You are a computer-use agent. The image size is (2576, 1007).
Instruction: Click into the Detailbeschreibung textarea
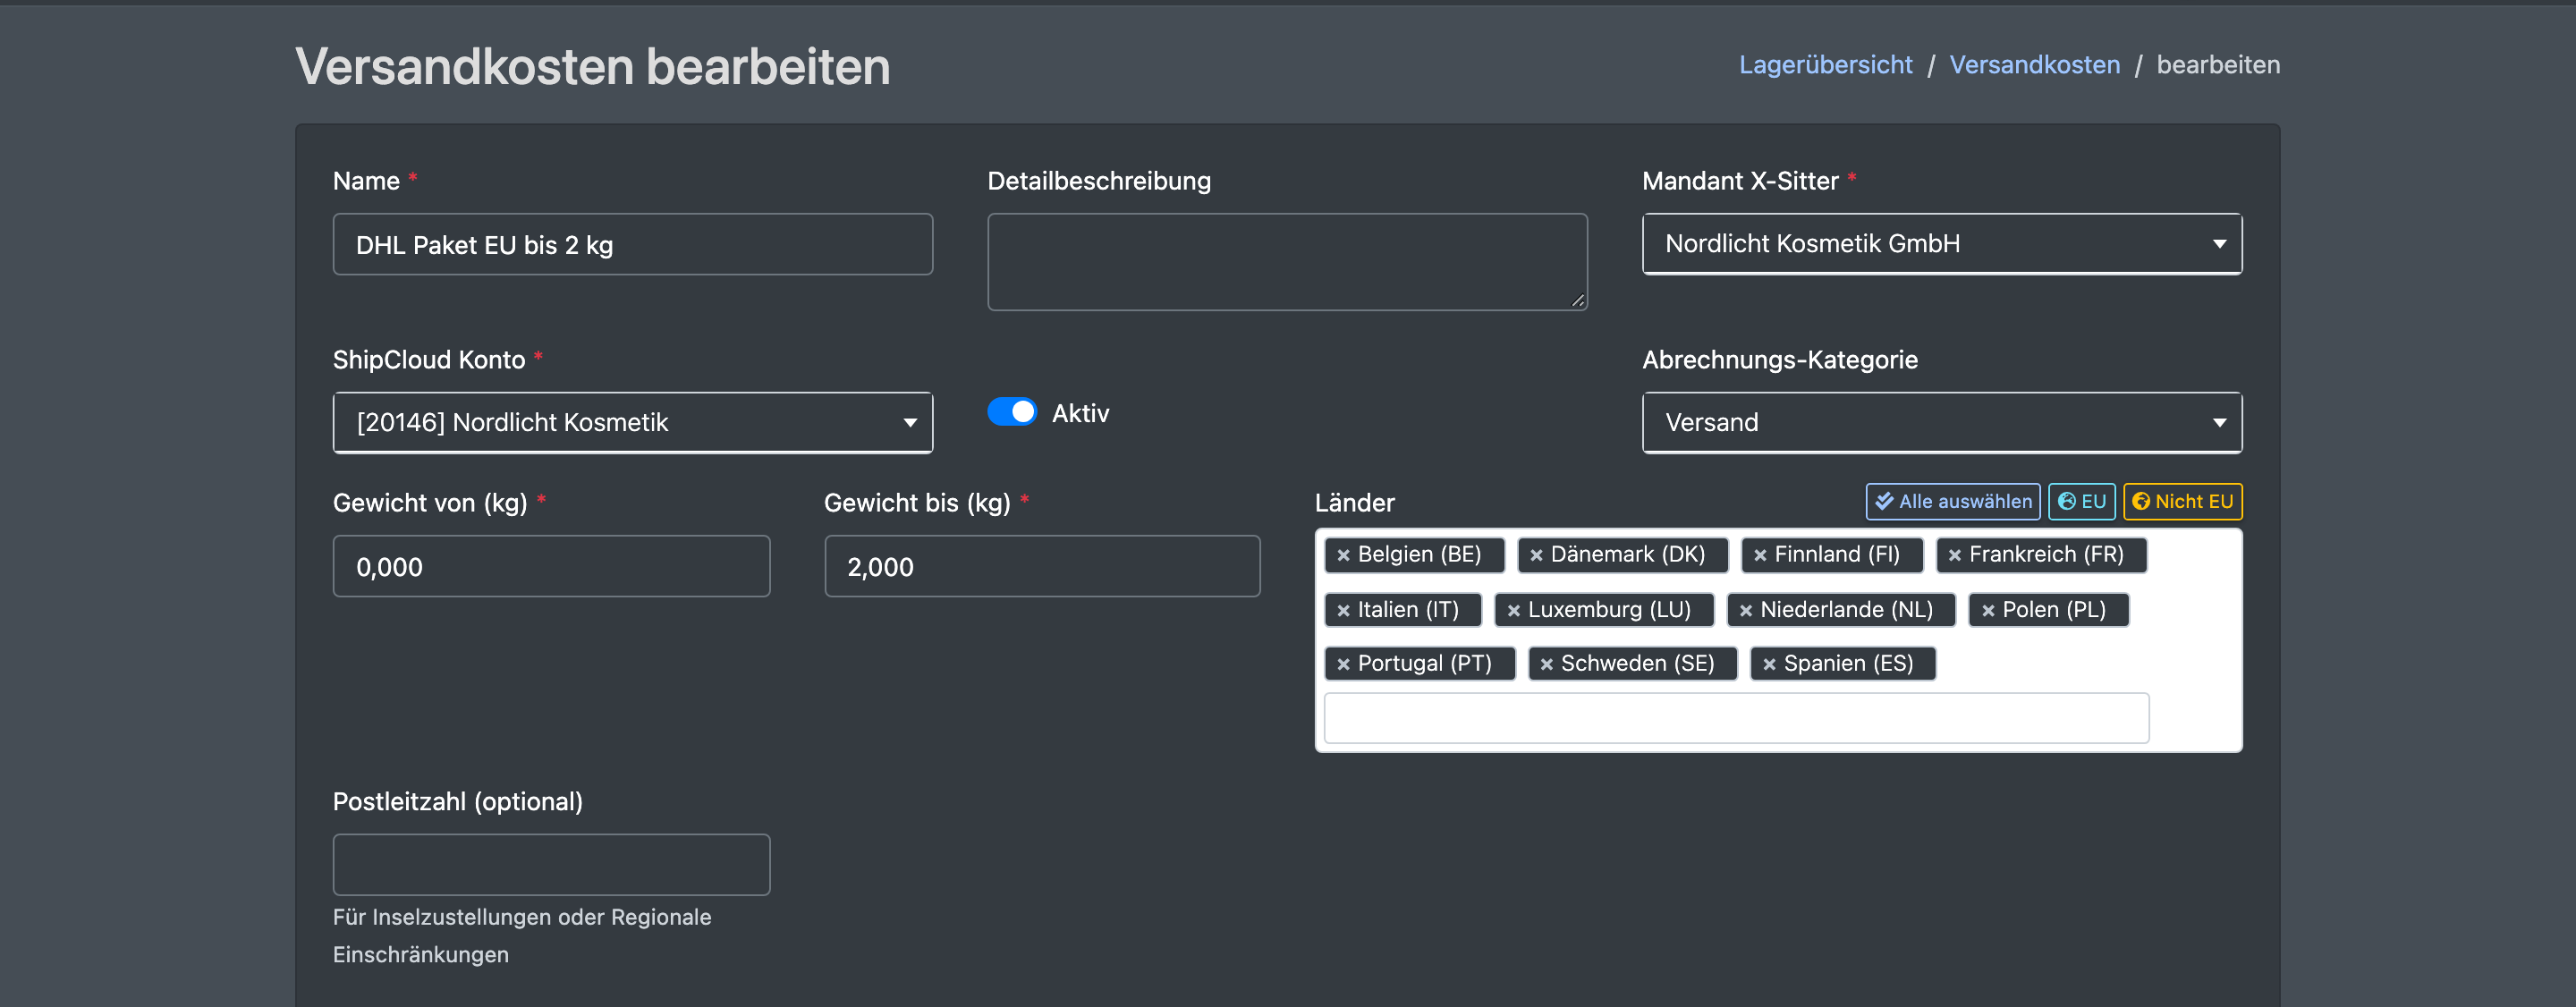(x=1287, y=262)
